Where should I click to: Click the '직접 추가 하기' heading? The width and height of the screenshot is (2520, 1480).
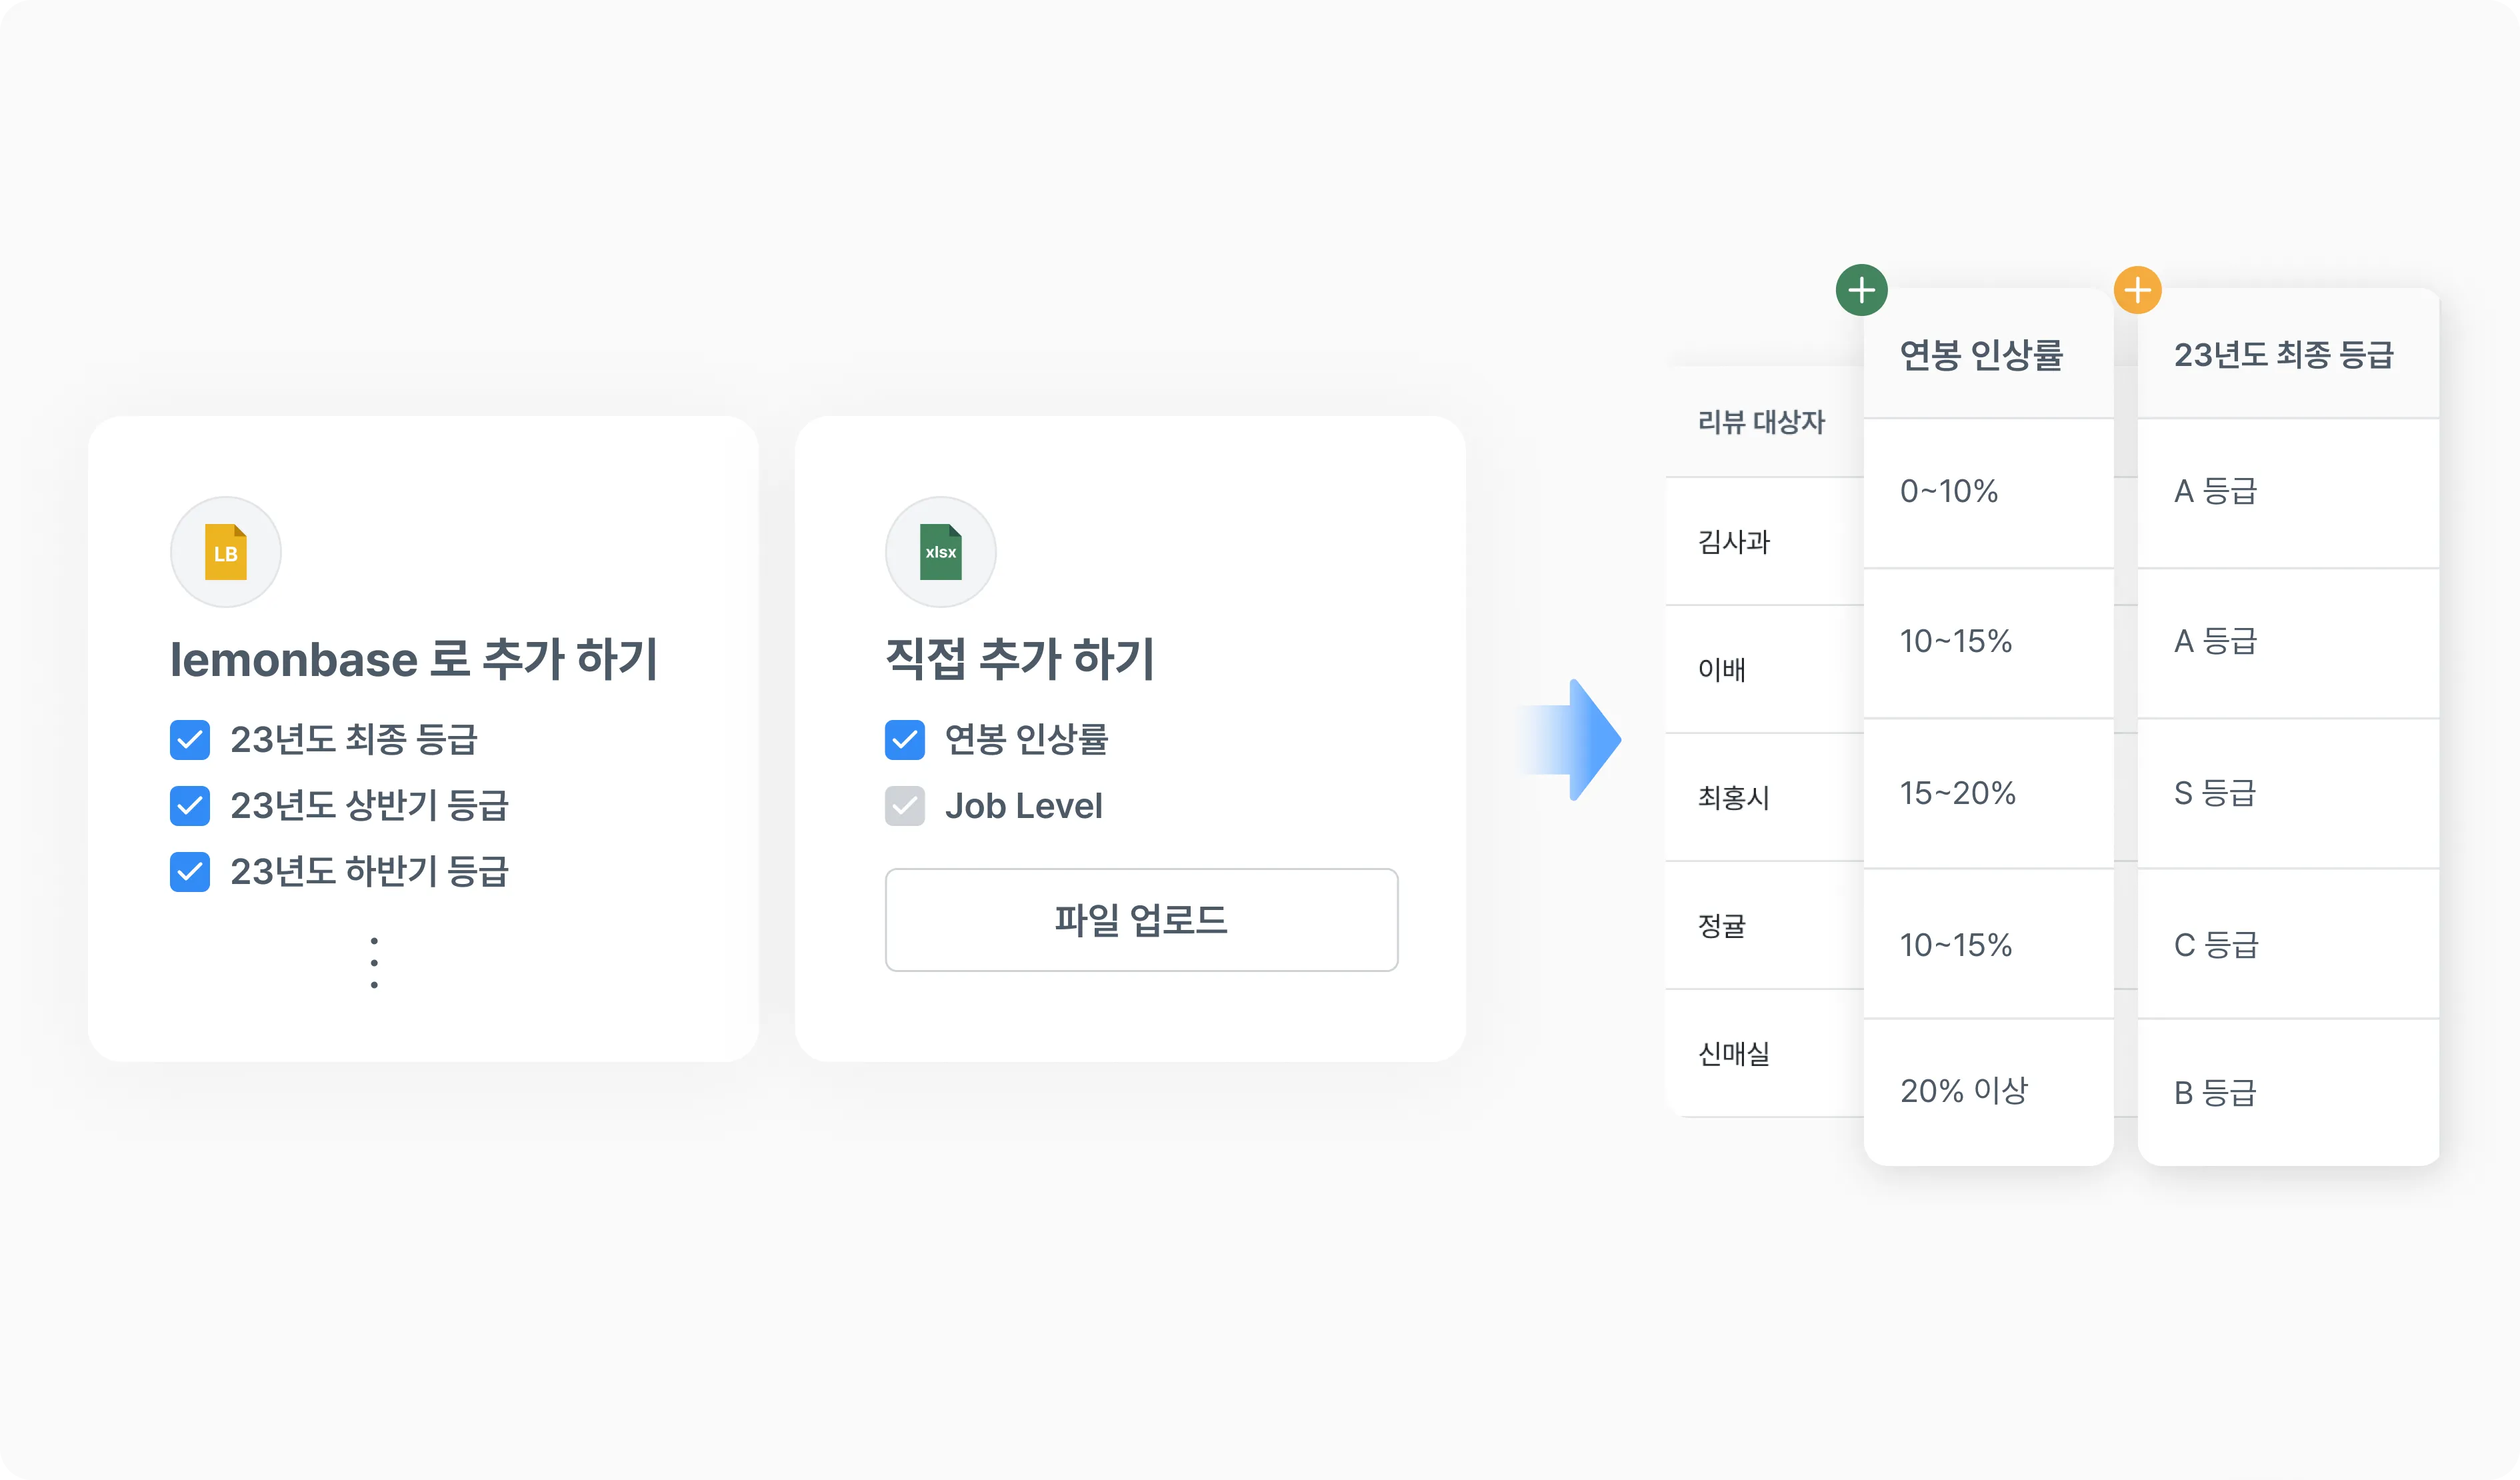click(1020, 659)
